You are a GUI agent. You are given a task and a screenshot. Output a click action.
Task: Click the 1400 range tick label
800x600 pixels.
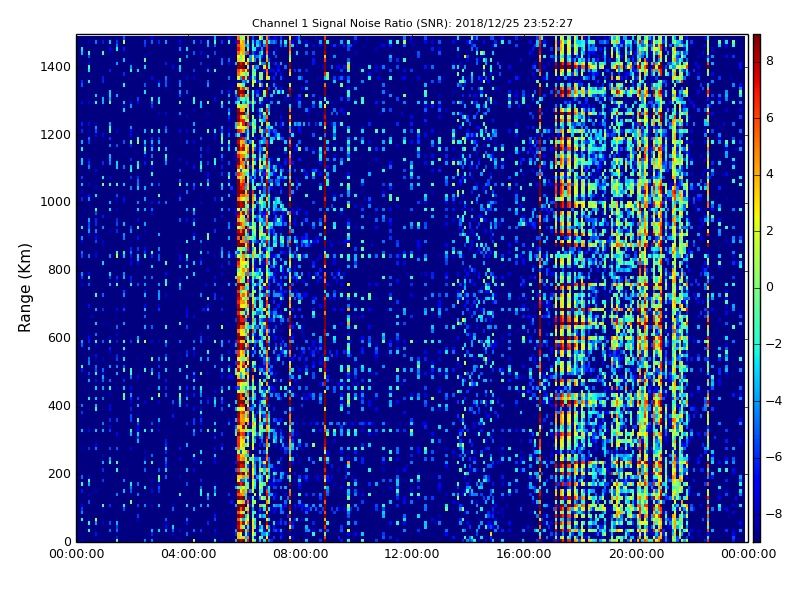point(56,67)
